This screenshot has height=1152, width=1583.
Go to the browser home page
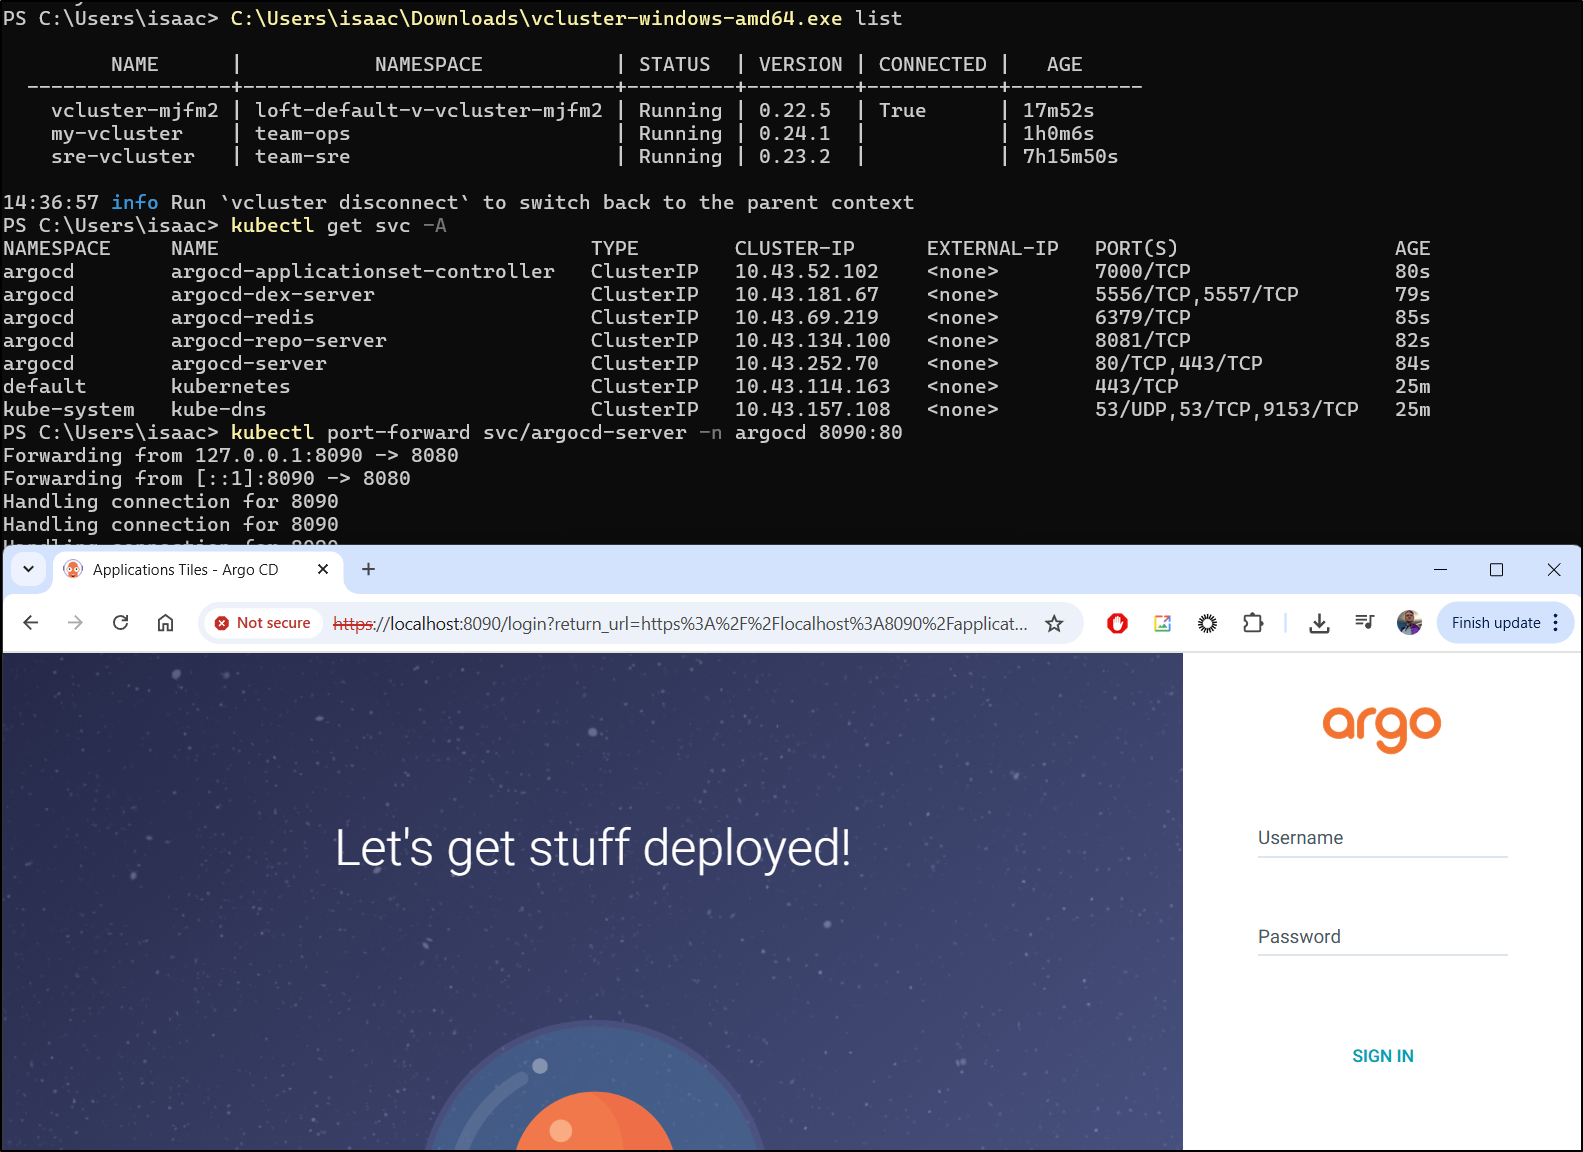click(x=165, y=623)
